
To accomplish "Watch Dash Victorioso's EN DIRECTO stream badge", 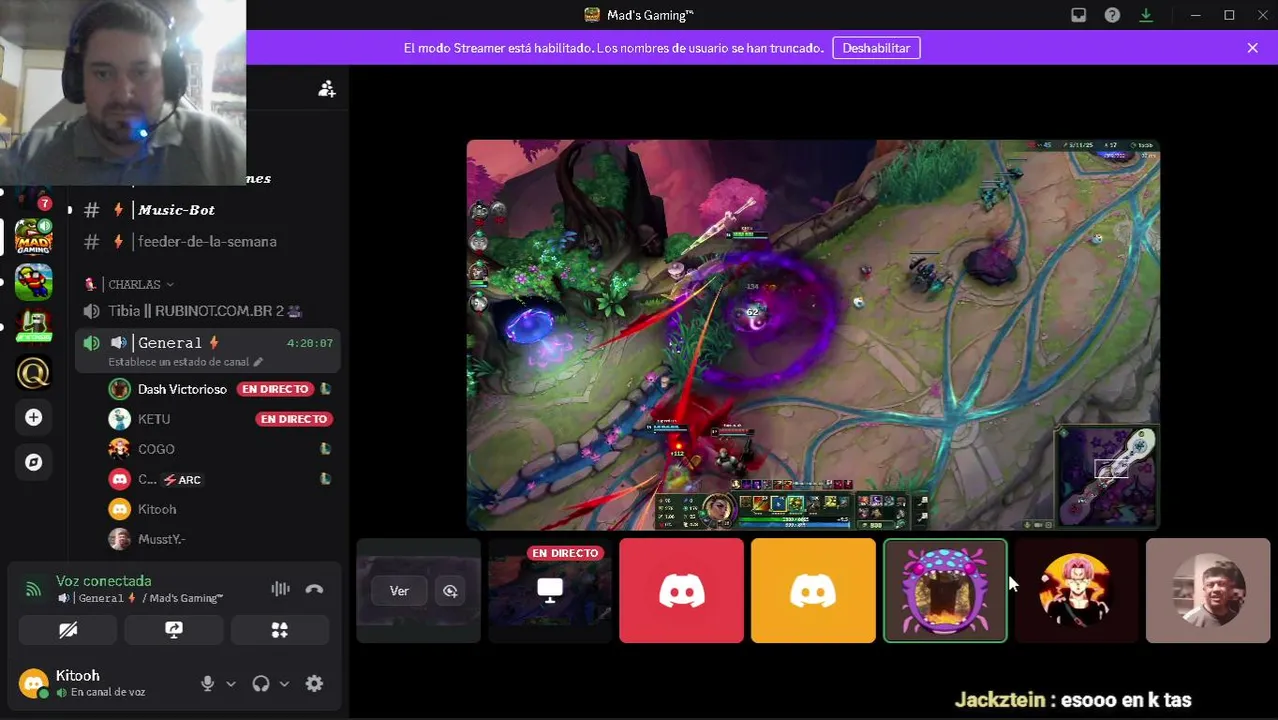I will coord(275,389).
